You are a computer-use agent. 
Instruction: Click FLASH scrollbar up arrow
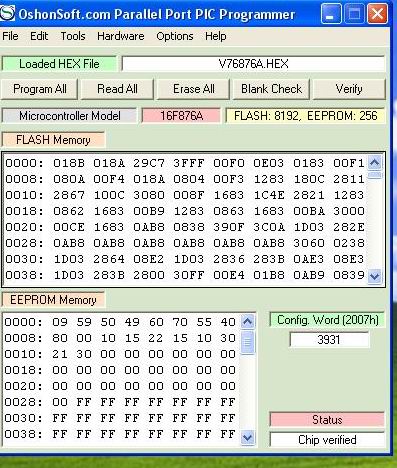(375, 163)
